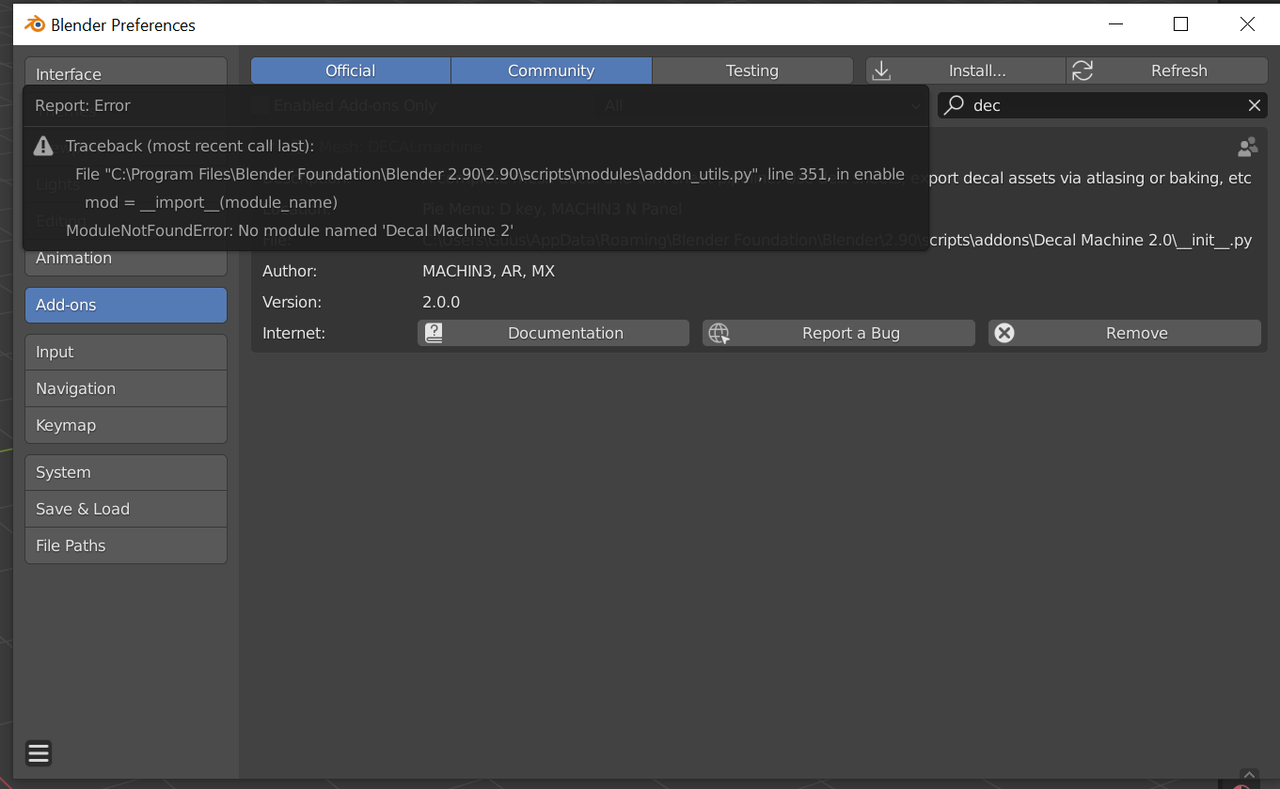Remove the Decal Machine add-on
The width and height of the screenshot is (1280, 789).
tap(1124, 333)
